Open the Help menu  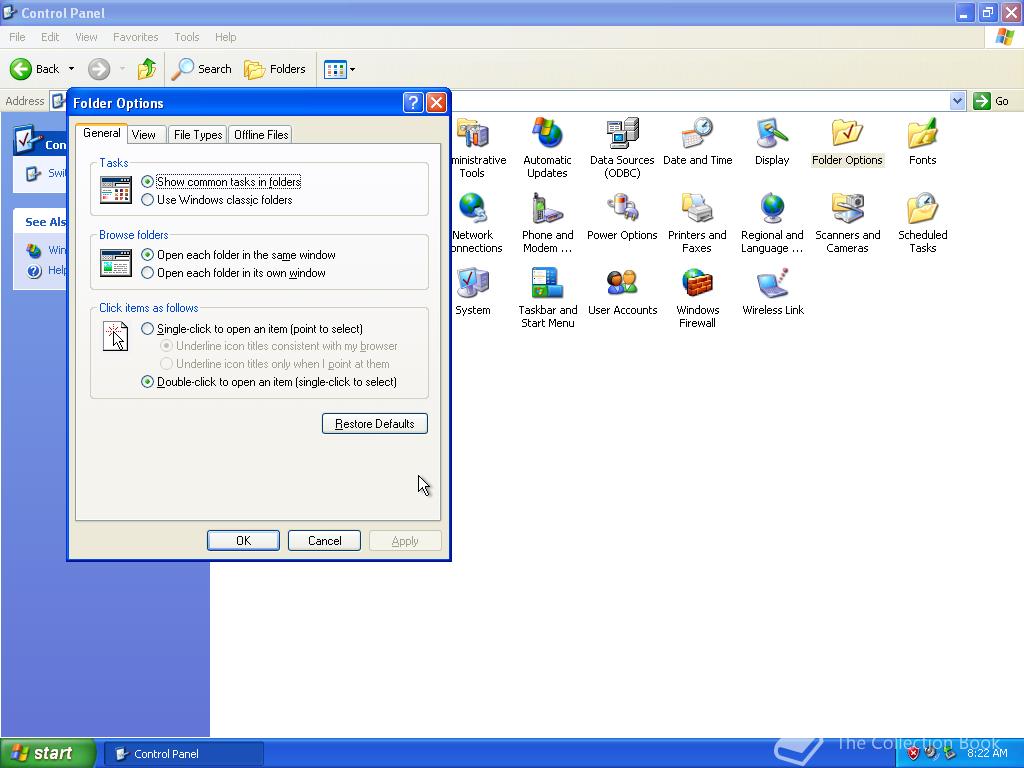click(x=225, y=37)
